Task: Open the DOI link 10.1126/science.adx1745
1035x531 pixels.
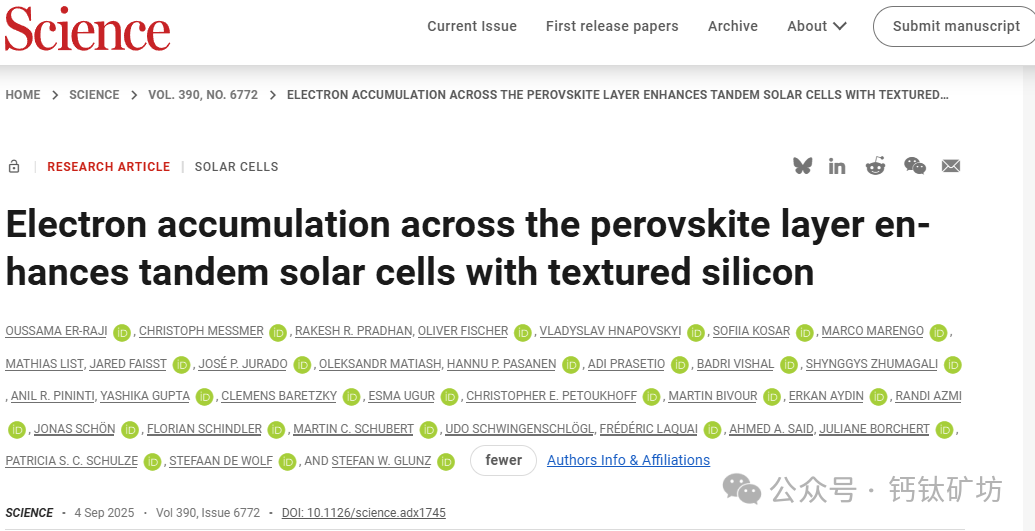Action: 363,513
